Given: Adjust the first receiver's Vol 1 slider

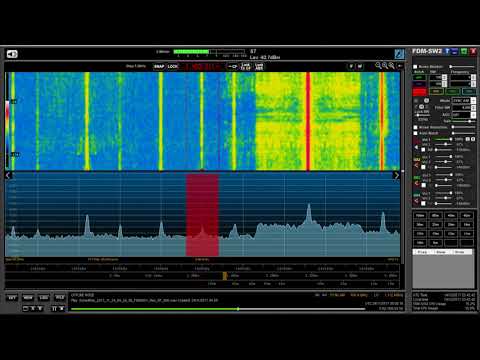Looking at the screenshot, I should click(443, 139).
